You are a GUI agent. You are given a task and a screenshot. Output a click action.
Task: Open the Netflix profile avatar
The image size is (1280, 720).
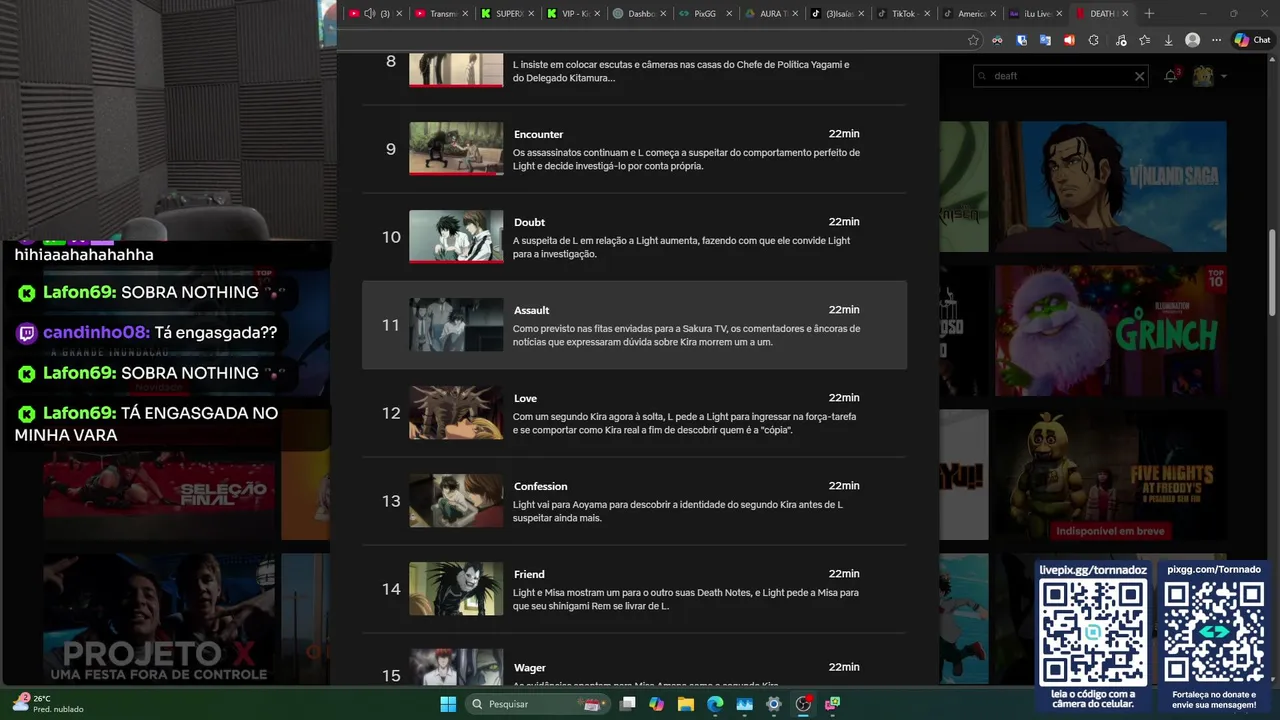tap(1203, 76)
